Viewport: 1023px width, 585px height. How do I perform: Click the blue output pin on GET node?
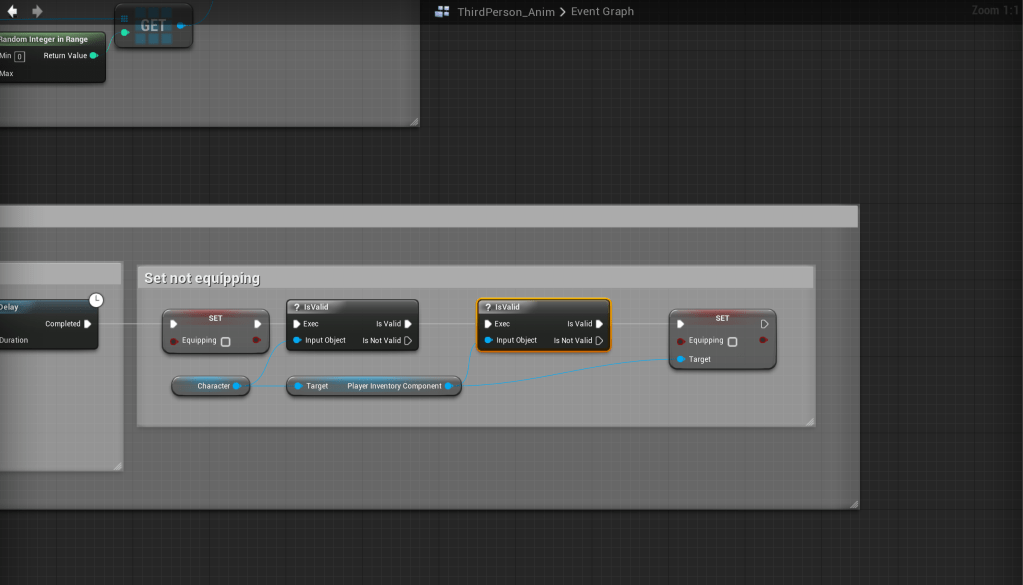tap(181, 26)
